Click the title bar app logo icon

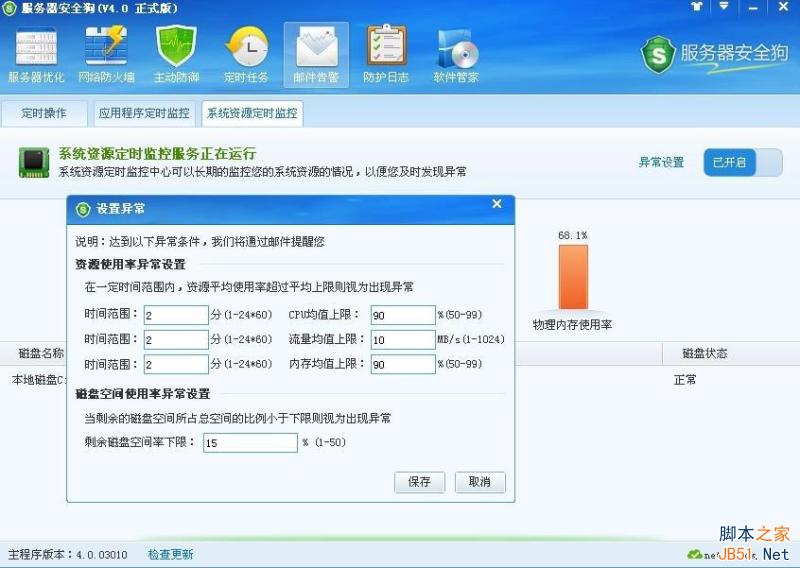[9, 8]
